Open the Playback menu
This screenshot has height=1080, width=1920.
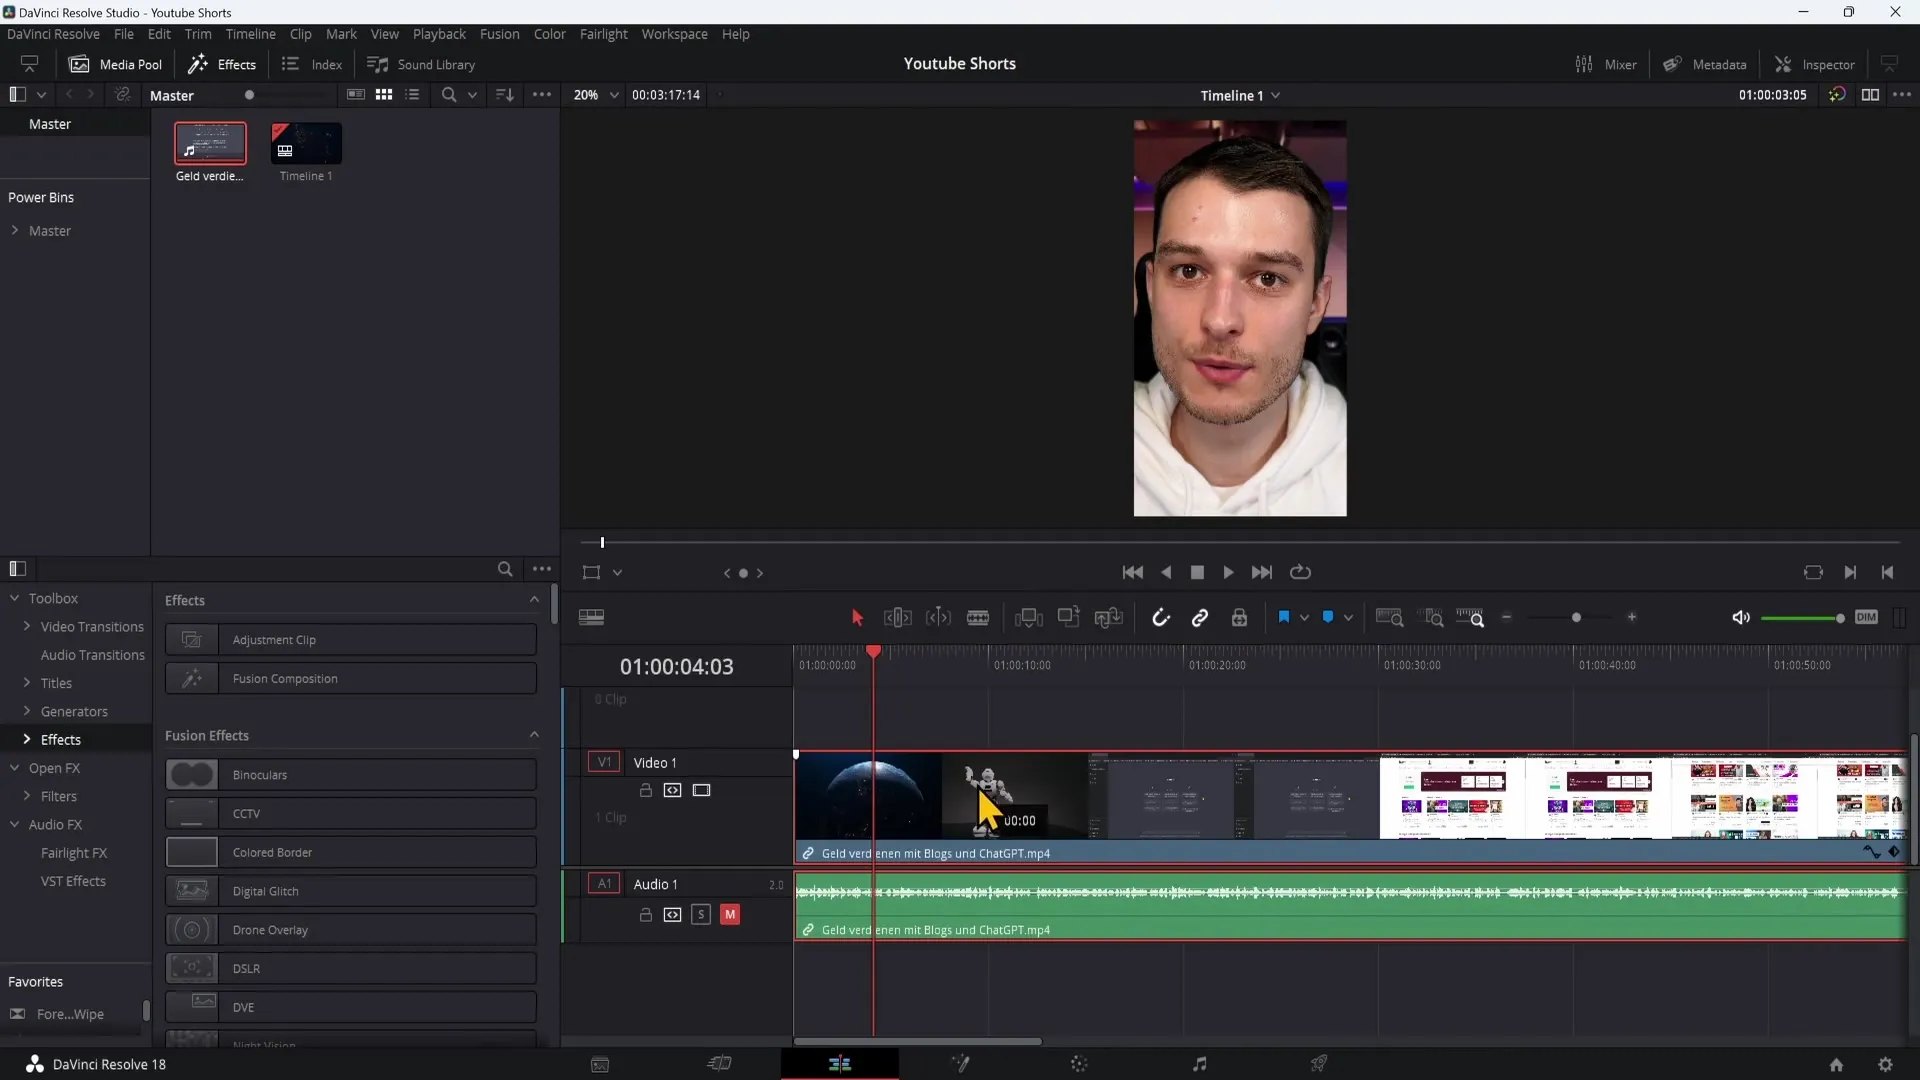439,34
